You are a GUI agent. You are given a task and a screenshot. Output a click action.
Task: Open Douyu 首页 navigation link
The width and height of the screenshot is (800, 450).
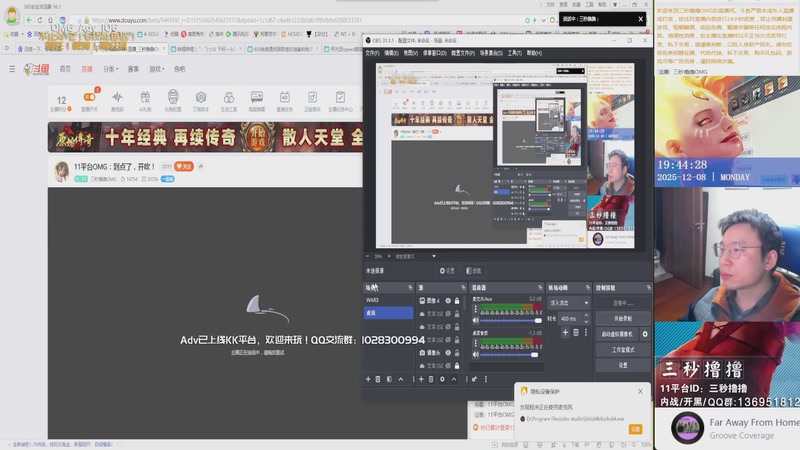pyautogui.click(x=65, y=69)
